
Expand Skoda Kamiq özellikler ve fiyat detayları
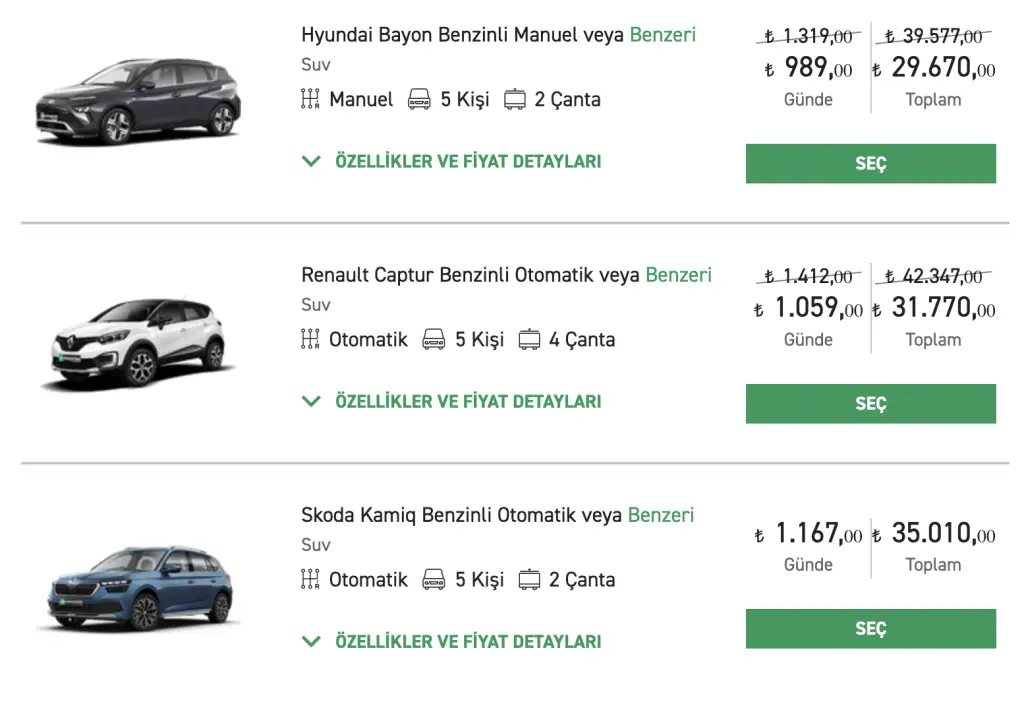coord(452,641)
